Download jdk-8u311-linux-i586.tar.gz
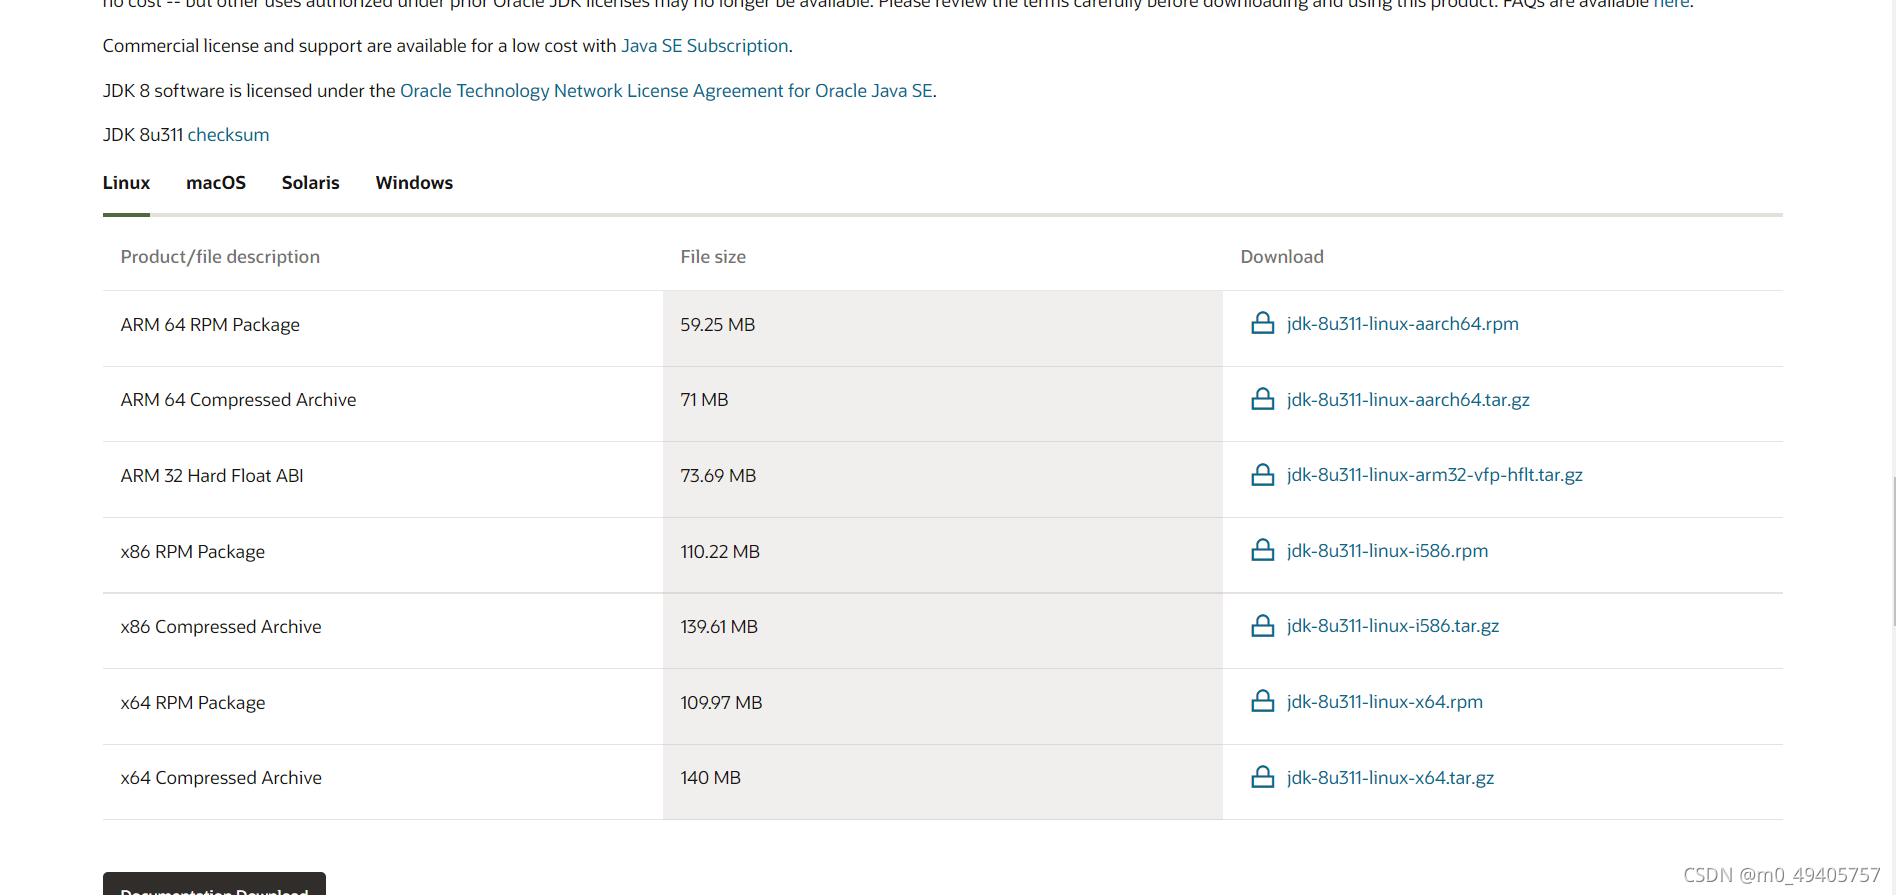Screen dimensions: 1896x895 [1393, 626]
